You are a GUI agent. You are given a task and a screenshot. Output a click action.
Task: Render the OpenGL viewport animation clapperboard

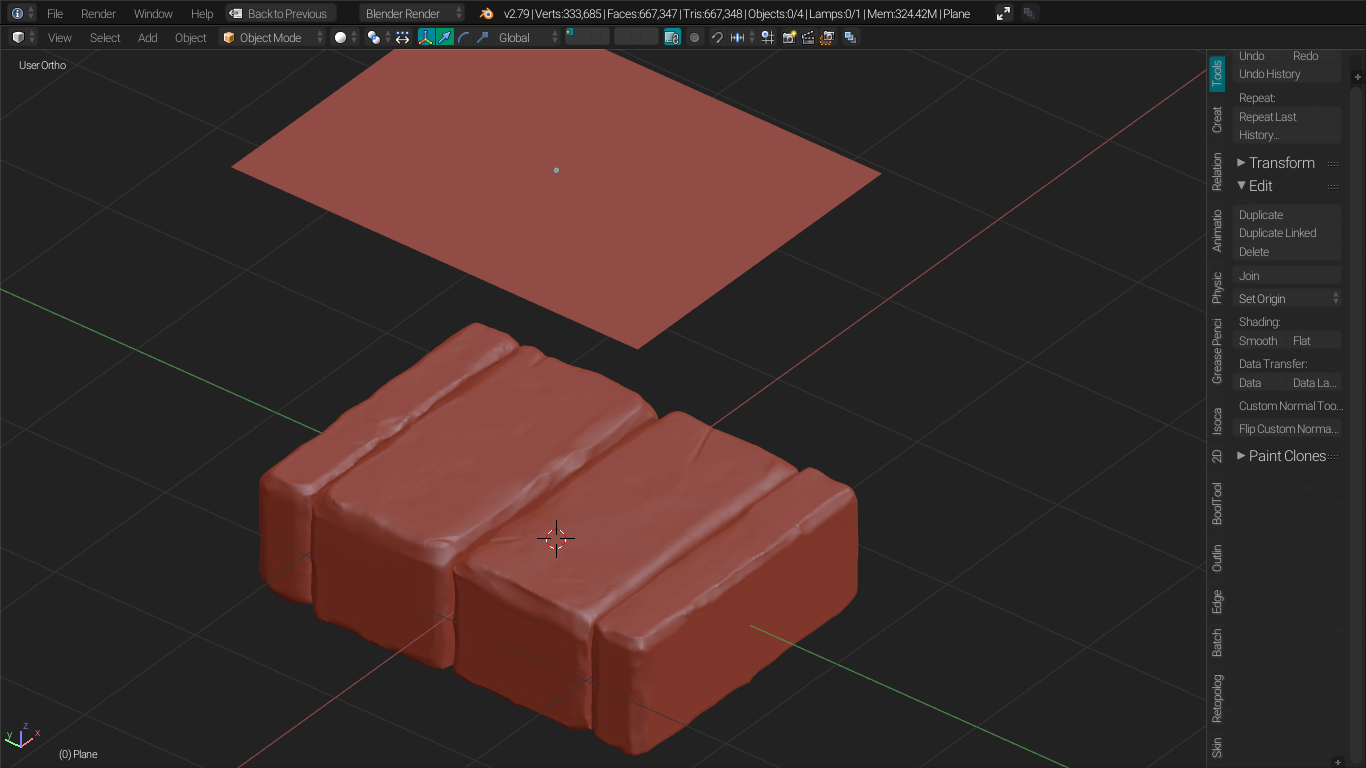coord(808,37)
